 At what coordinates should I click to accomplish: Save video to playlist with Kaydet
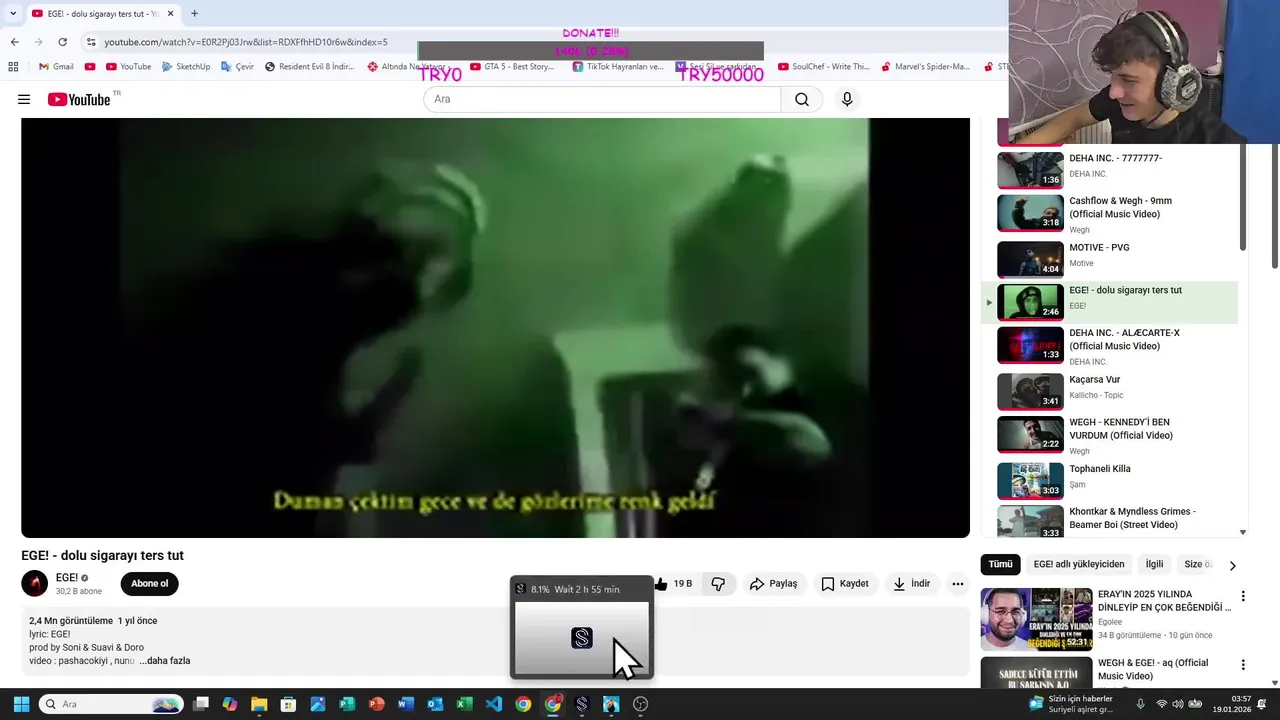845,584
